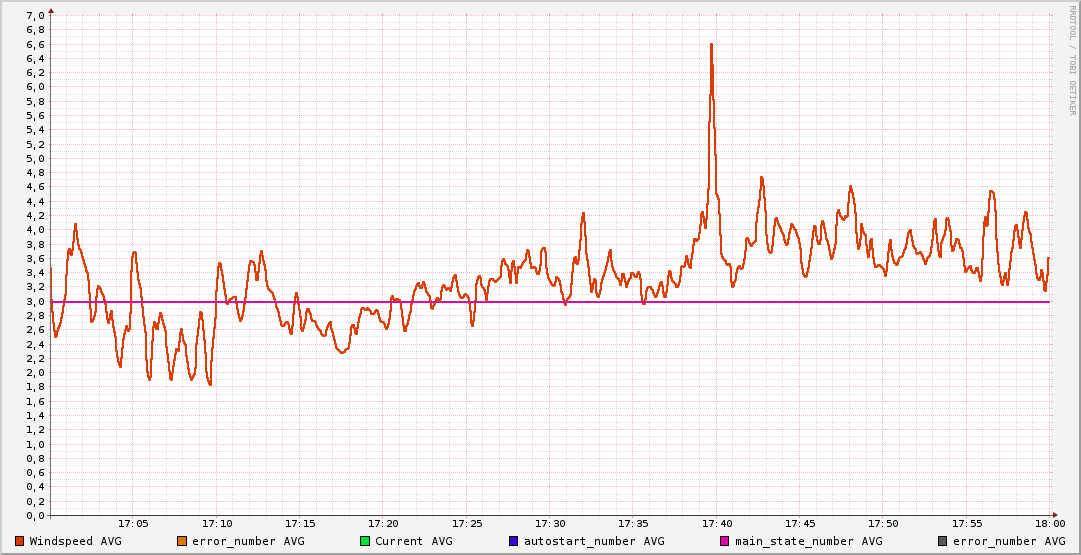
Task: Click the Windspeed AVG legend label
Action: 75,541
